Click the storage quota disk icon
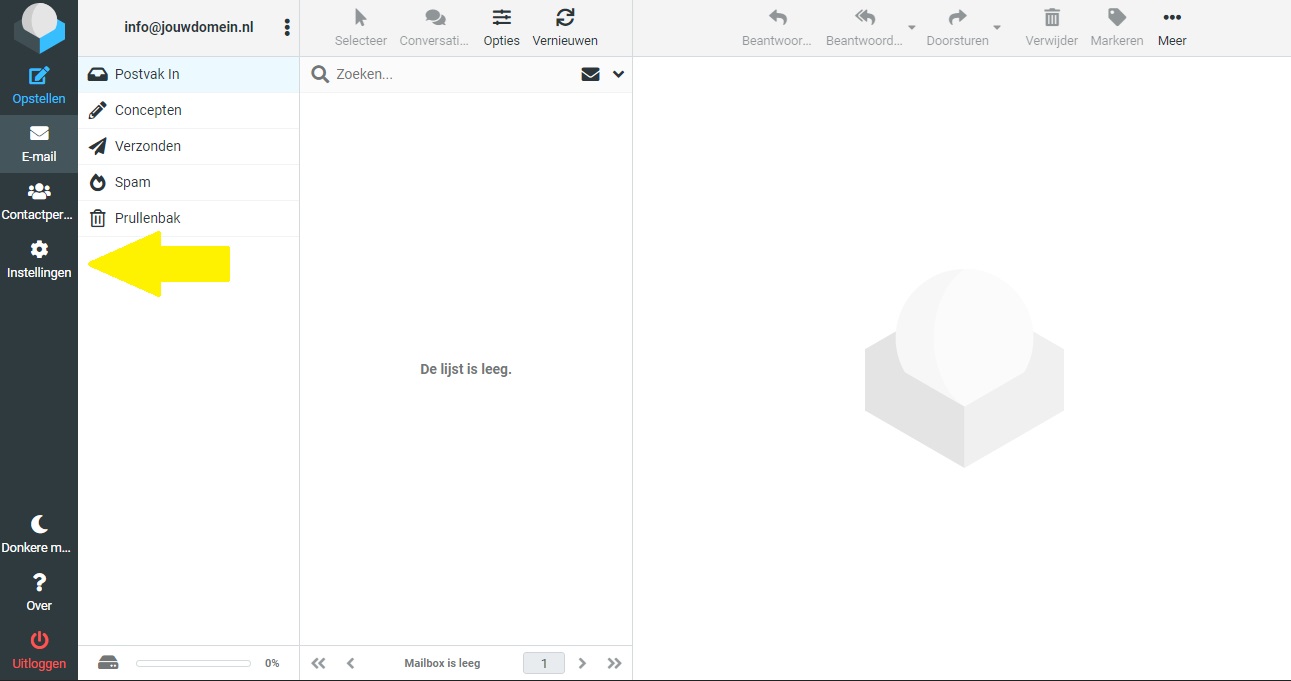Viewport: 1291px width, 681px height. coord(109,663)
